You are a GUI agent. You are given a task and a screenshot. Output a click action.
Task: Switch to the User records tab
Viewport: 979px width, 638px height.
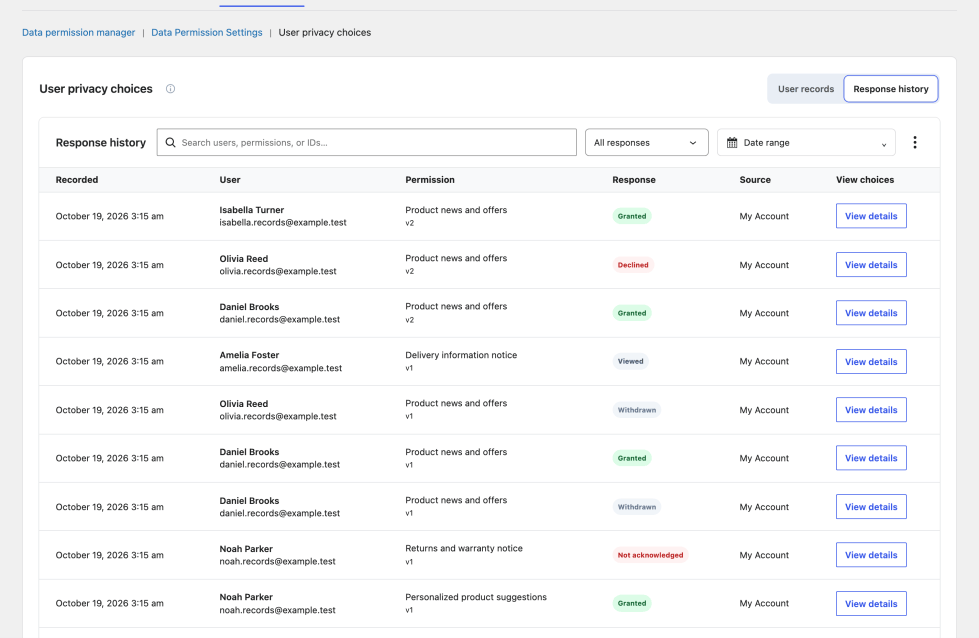pyautogui.click(x=805, y=89)
